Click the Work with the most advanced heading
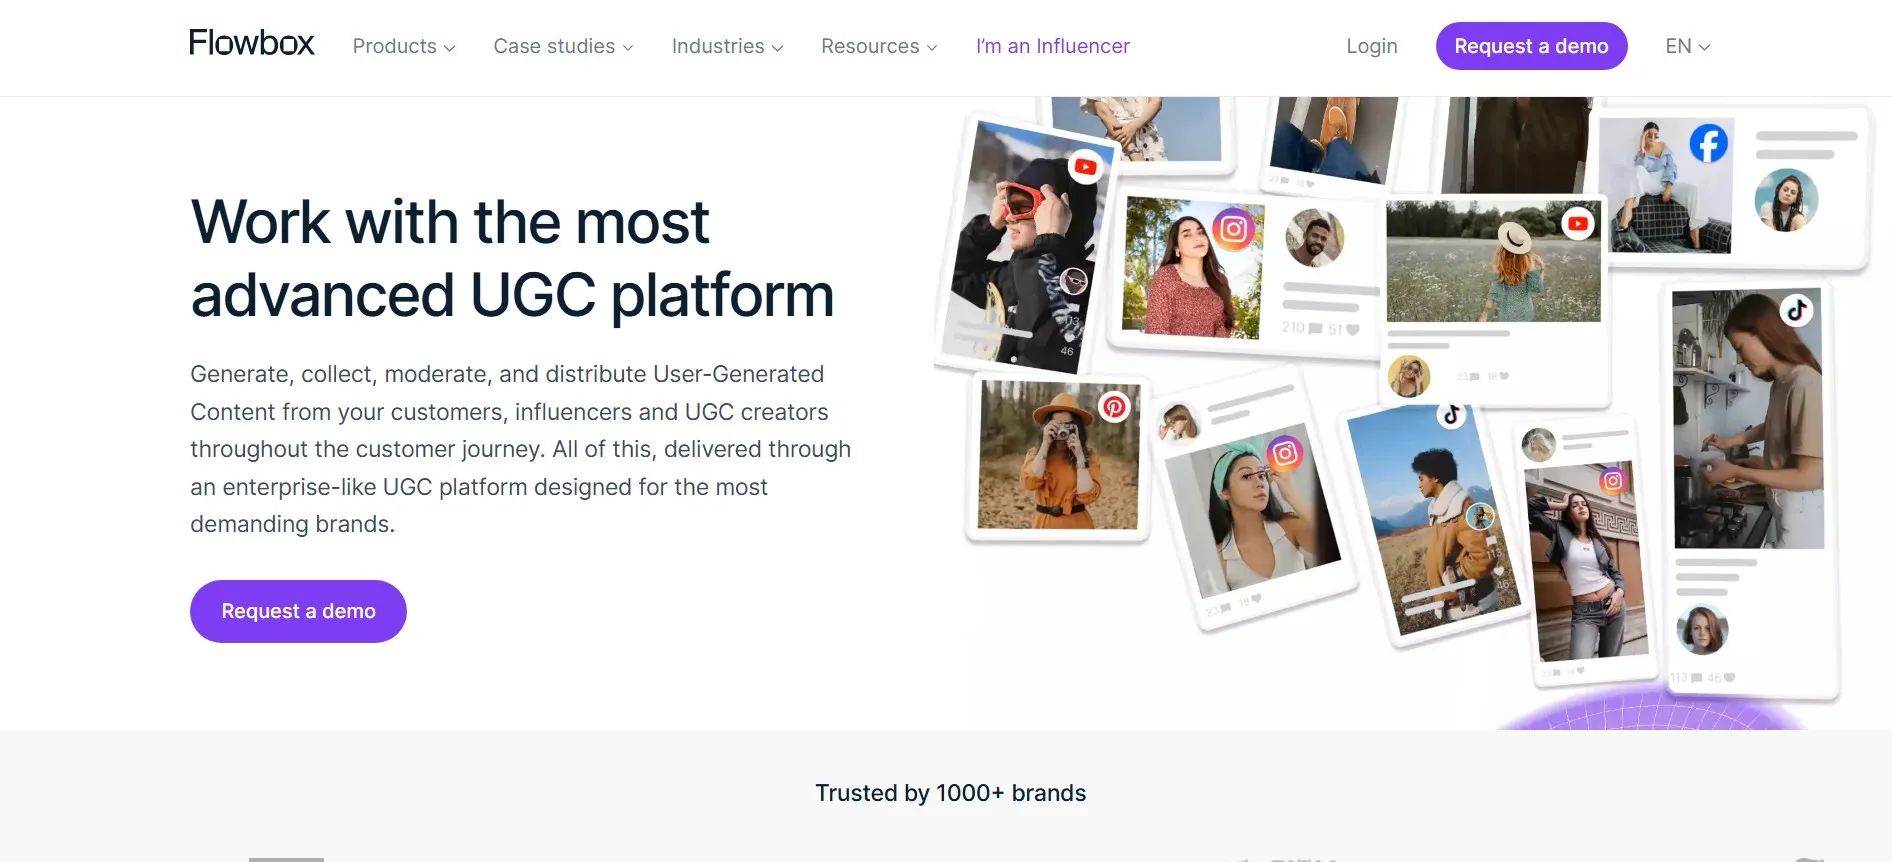The height and width of the screenshot is (862, 1892). (512, 258)
